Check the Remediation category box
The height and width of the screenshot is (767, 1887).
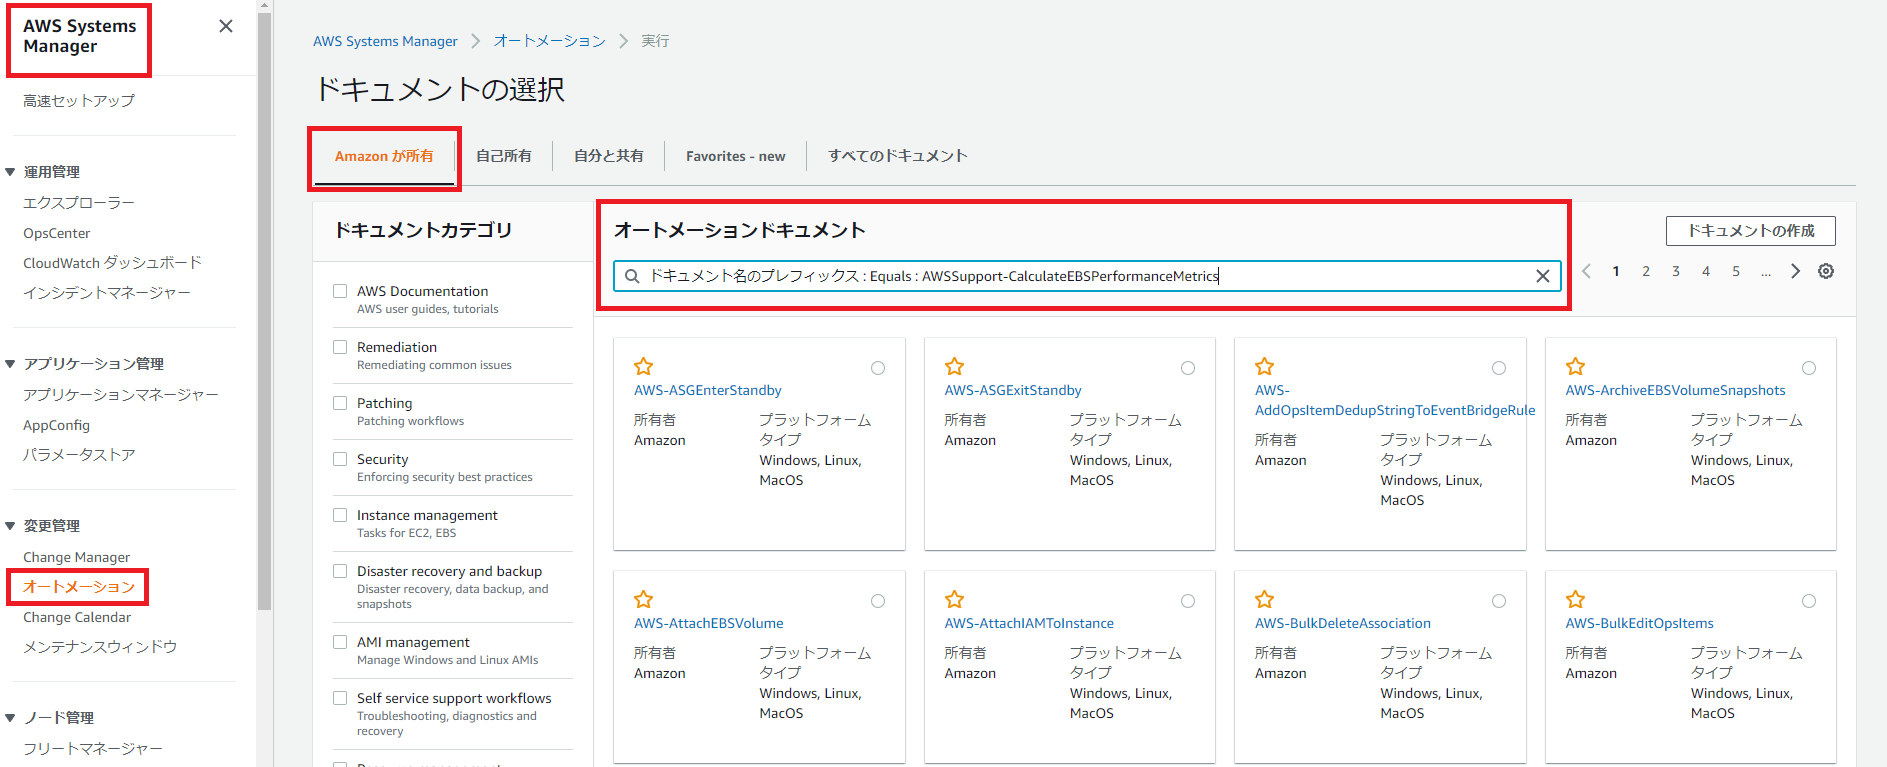pos(340,347)
